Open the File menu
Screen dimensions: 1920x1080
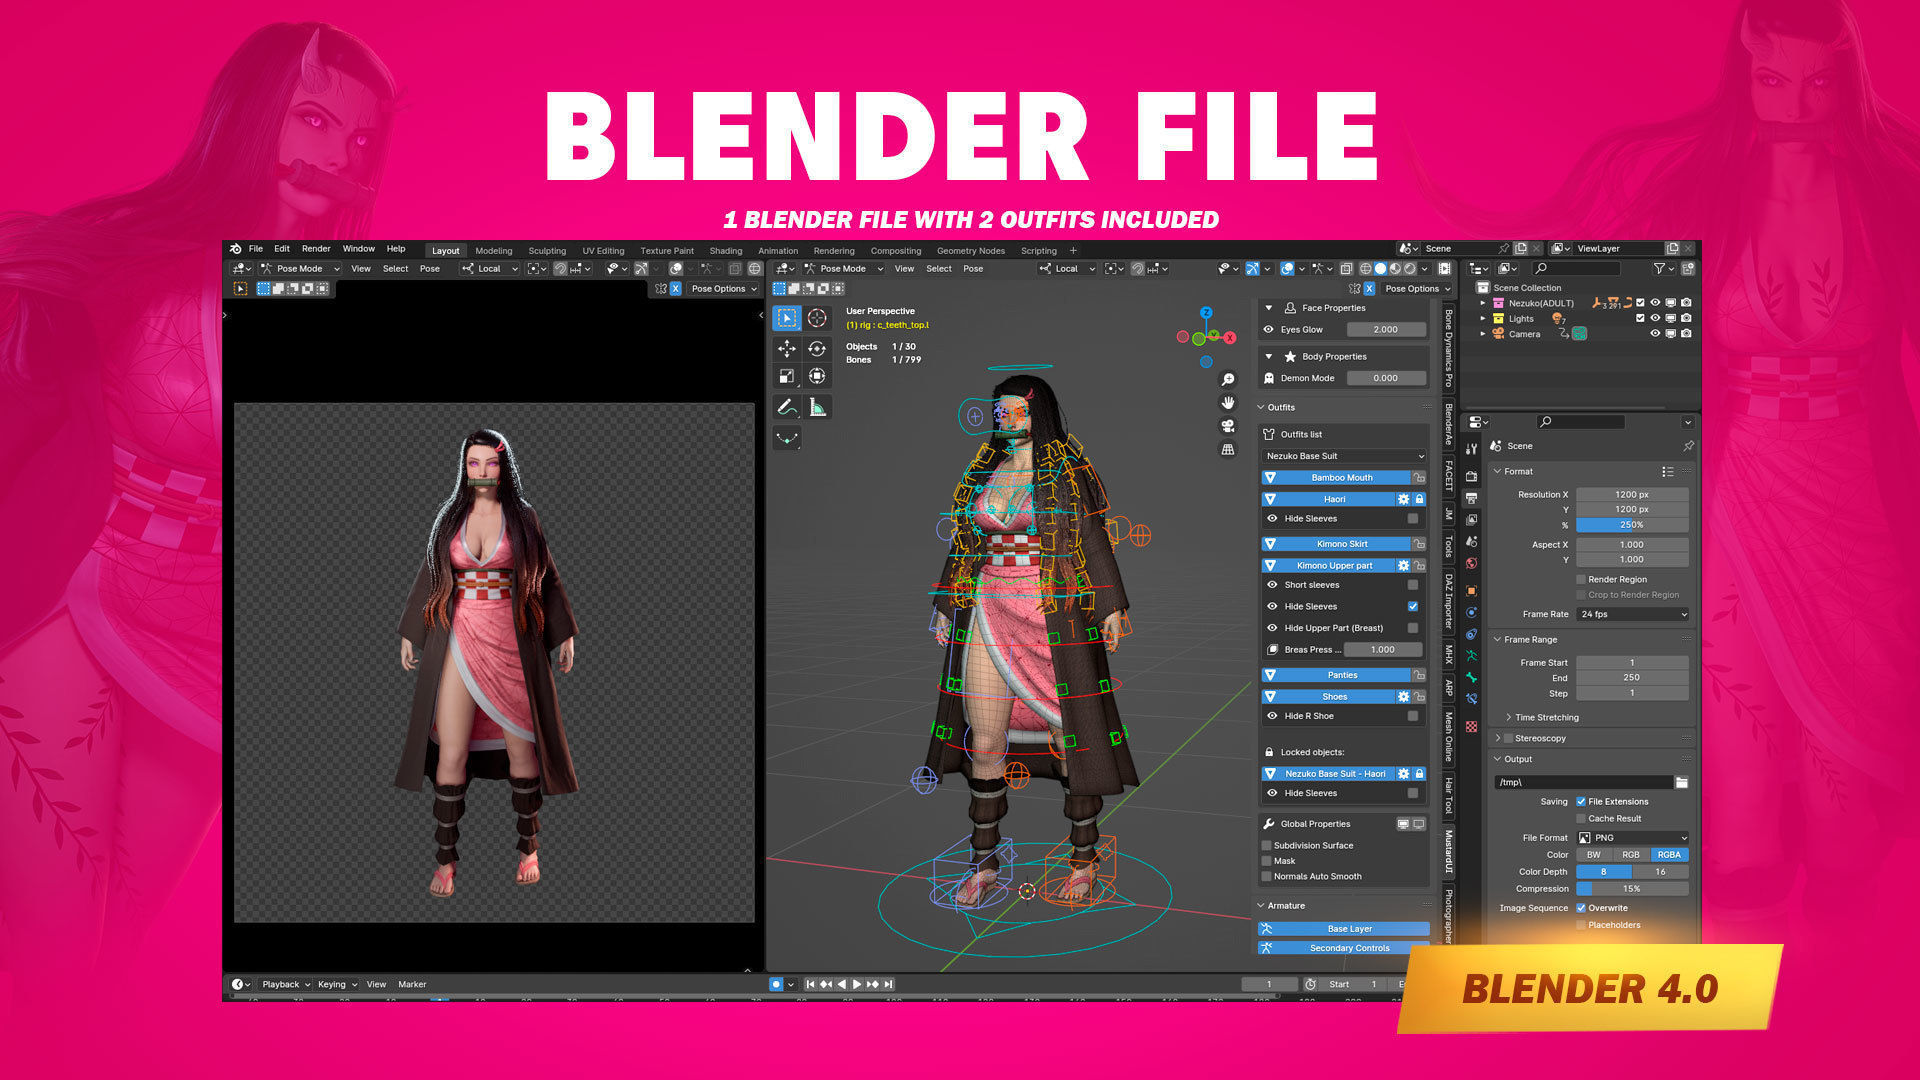(x=256, y=249)
